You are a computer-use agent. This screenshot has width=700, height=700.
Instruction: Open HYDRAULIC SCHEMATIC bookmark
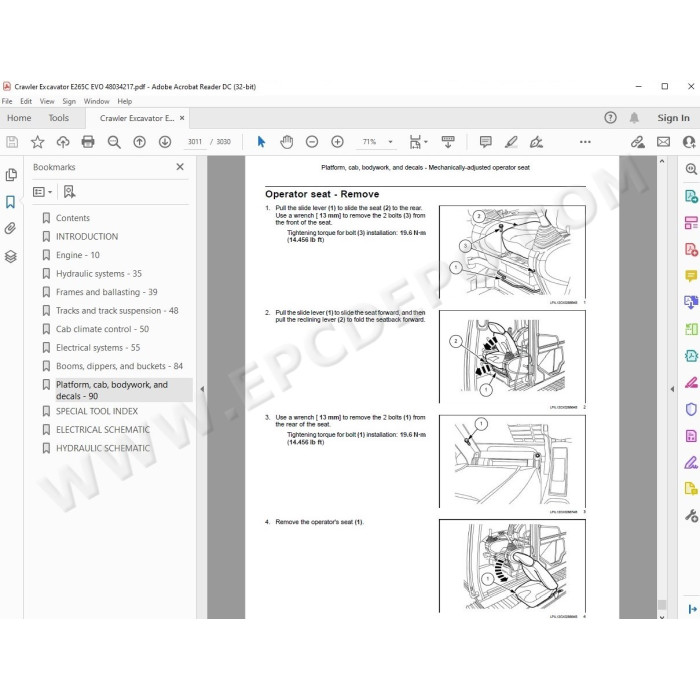[x=103, y=448]
